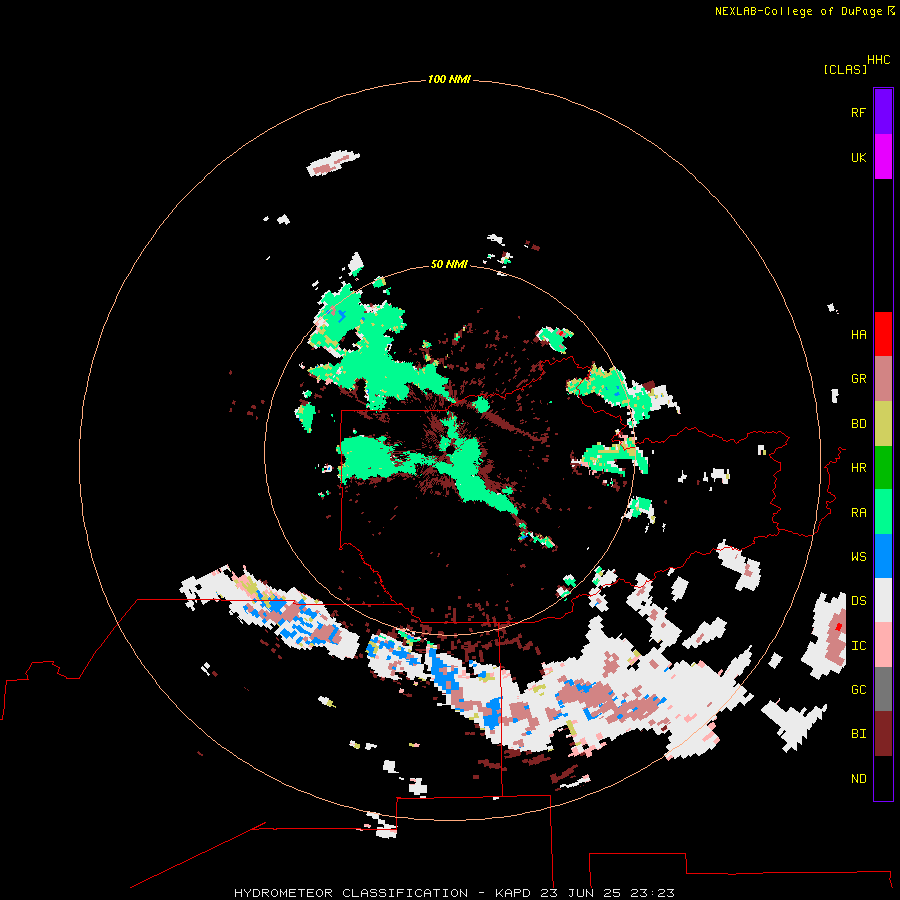Viewport: 900px width, 900px height.
Task: Click the RA legend label
Action: [859, 513]
